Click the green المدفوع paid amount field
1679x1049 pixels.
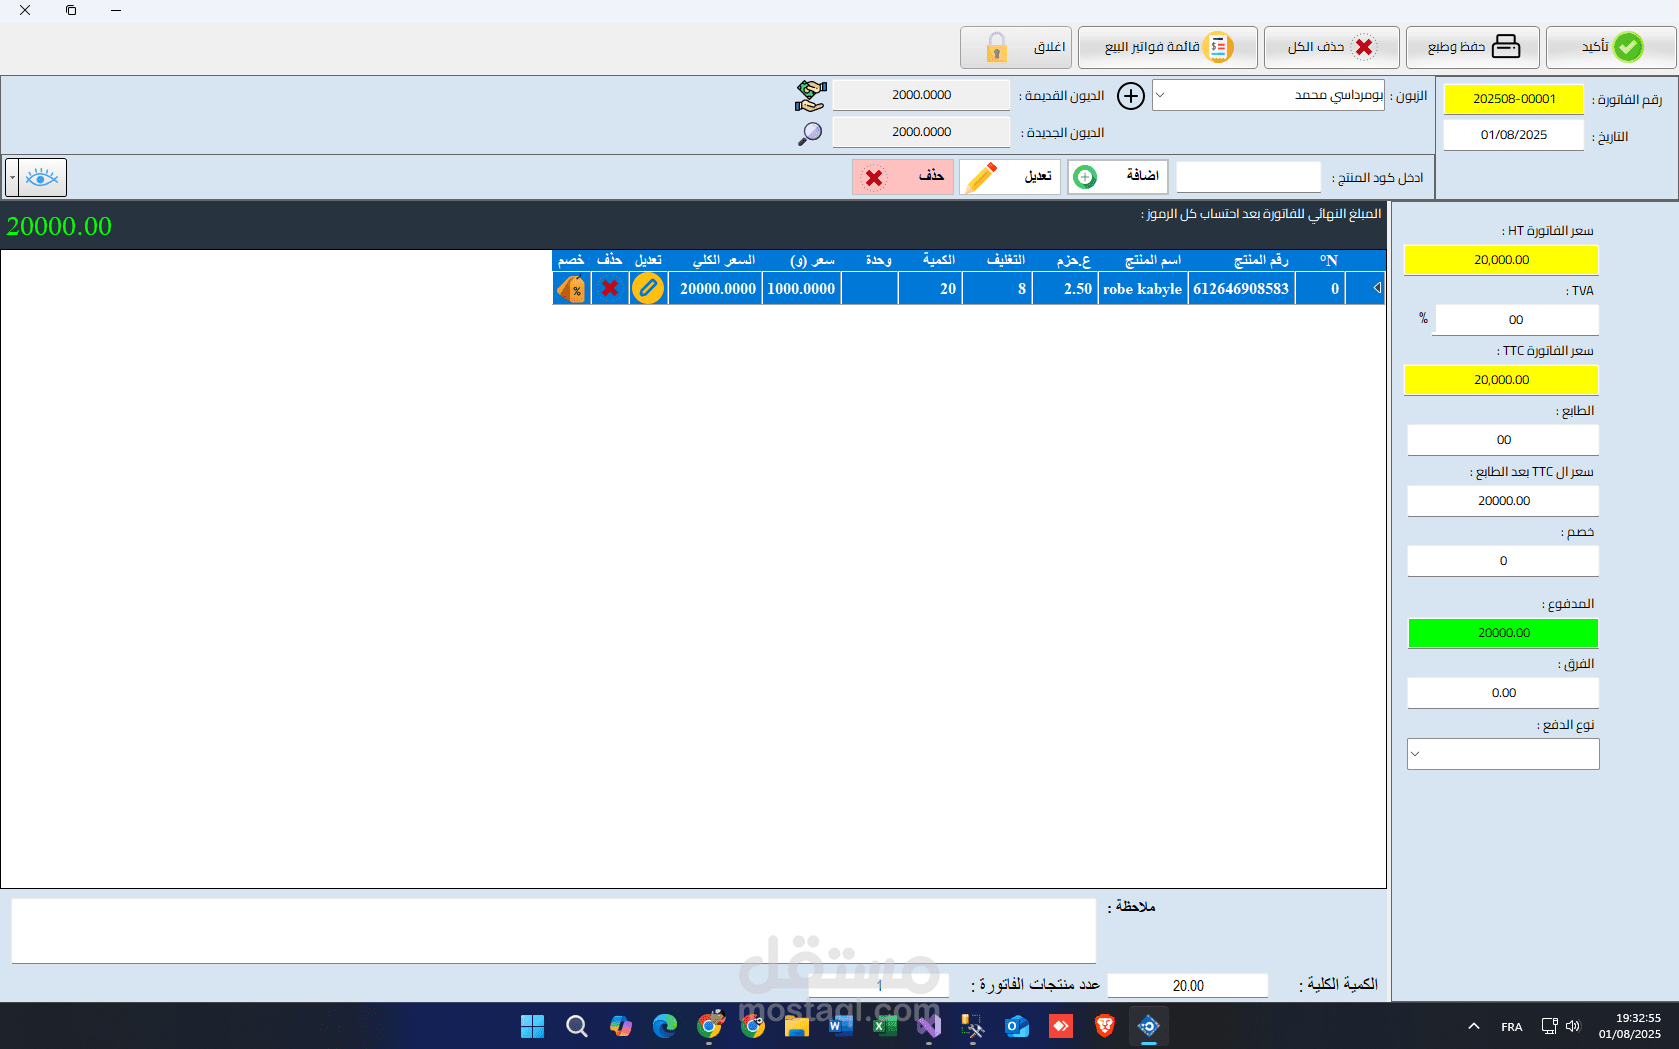[x=1503, y=633]
